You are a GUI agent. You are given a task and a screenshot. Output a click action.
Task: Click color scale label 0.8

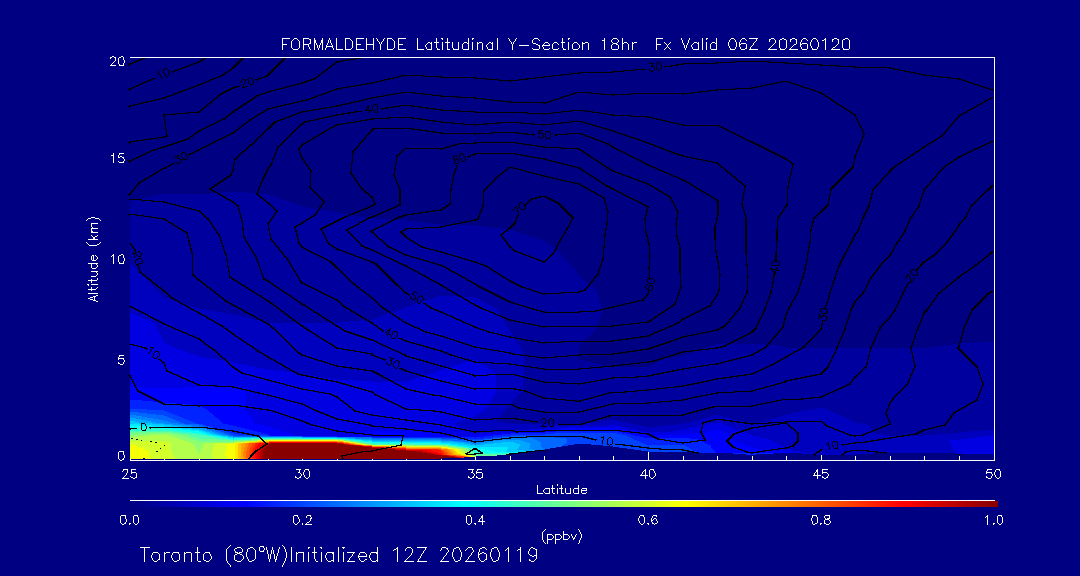pyautogui.click(x=821, y=521)
